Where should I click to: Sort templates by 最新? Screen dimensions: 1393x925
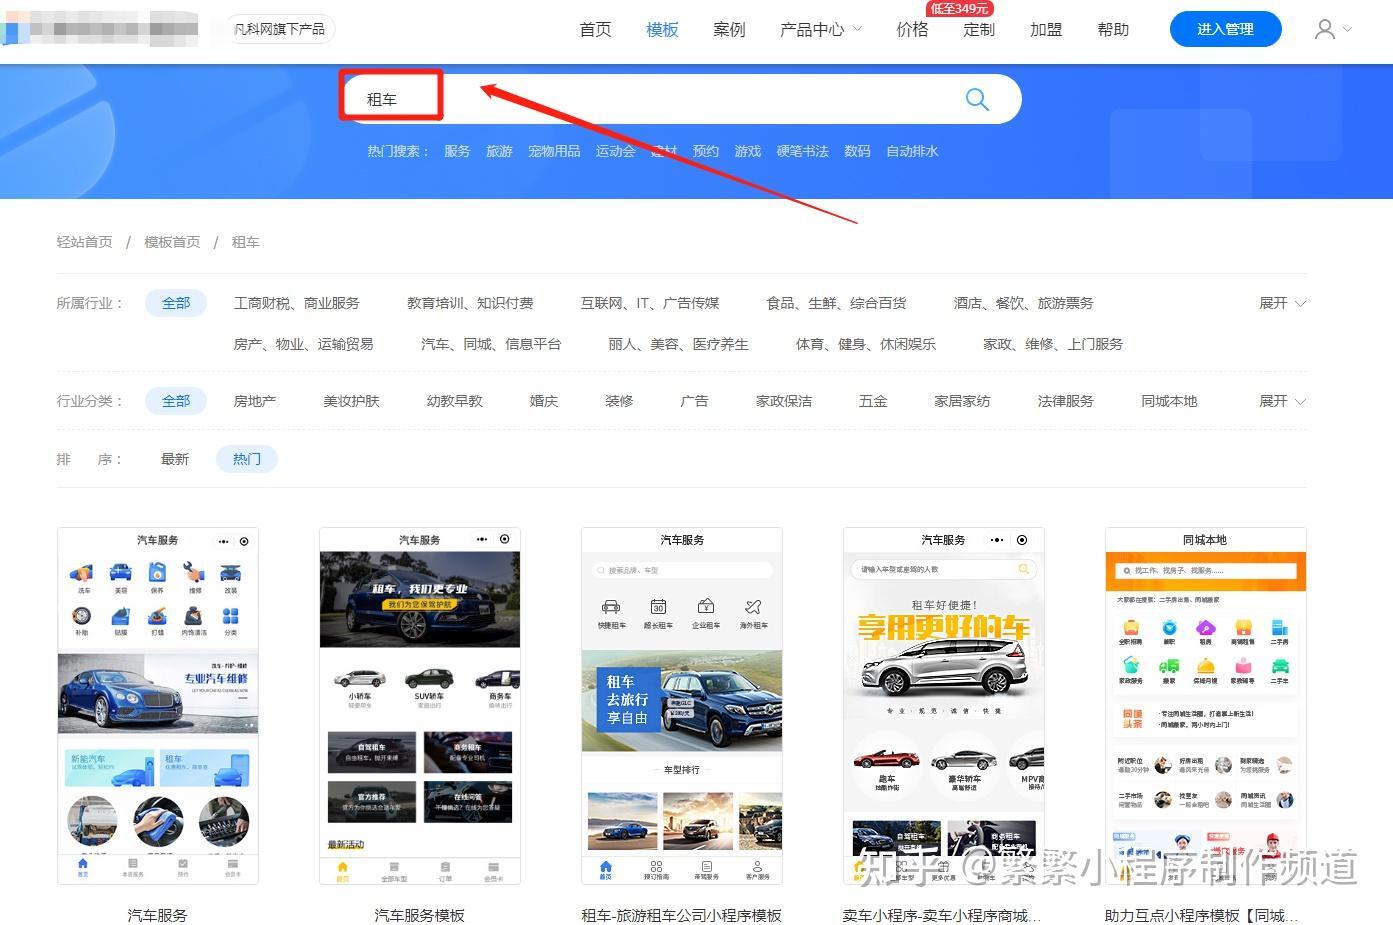coord(175,459)
